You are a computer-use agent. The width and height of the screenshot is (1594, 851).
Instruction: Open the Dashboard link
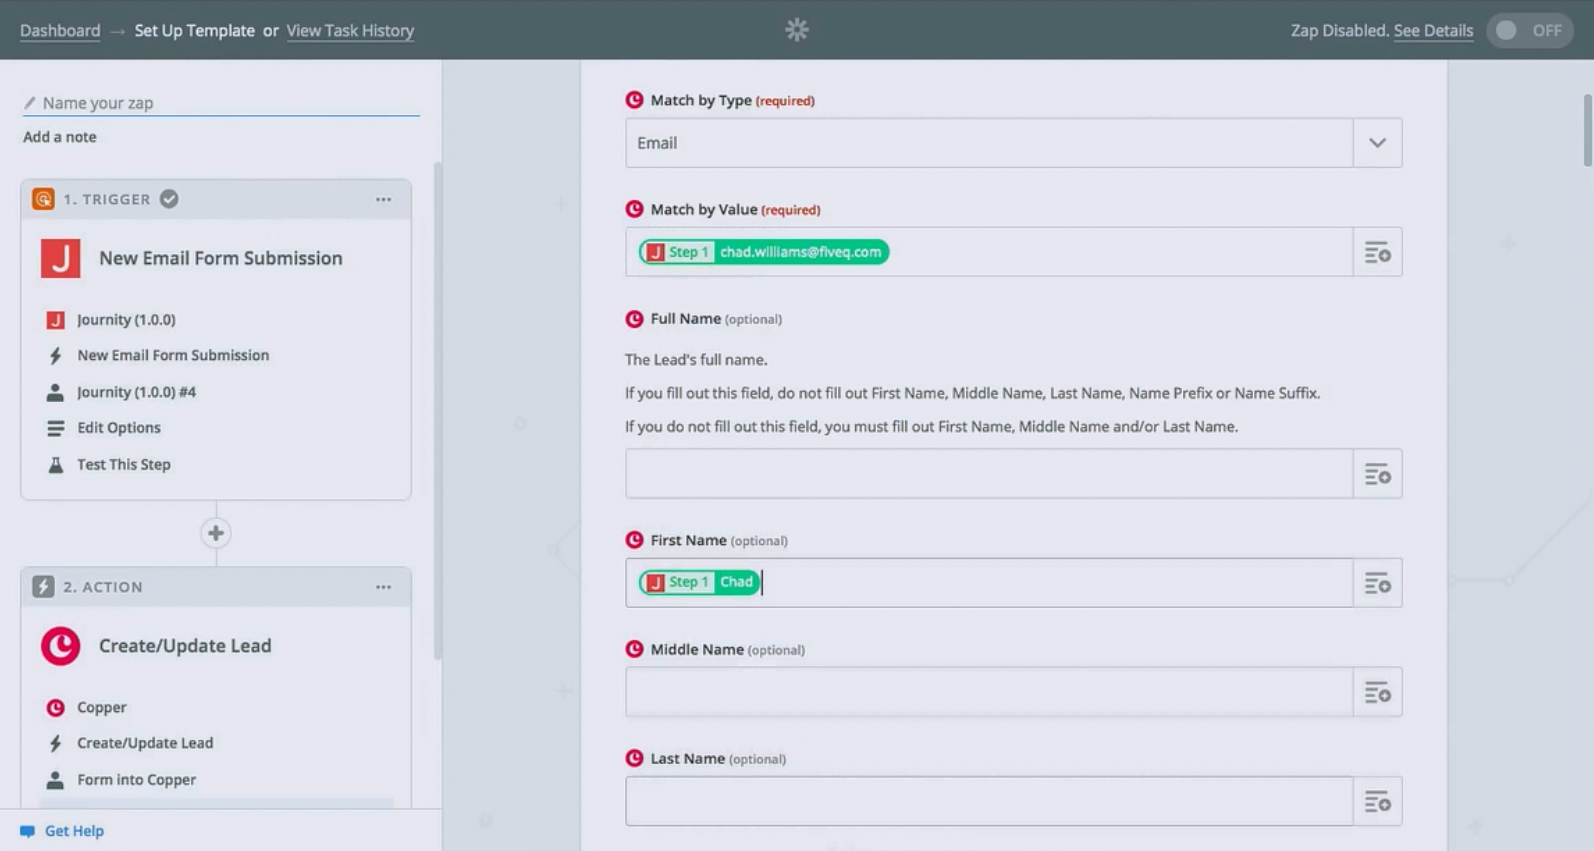point(60,30)
